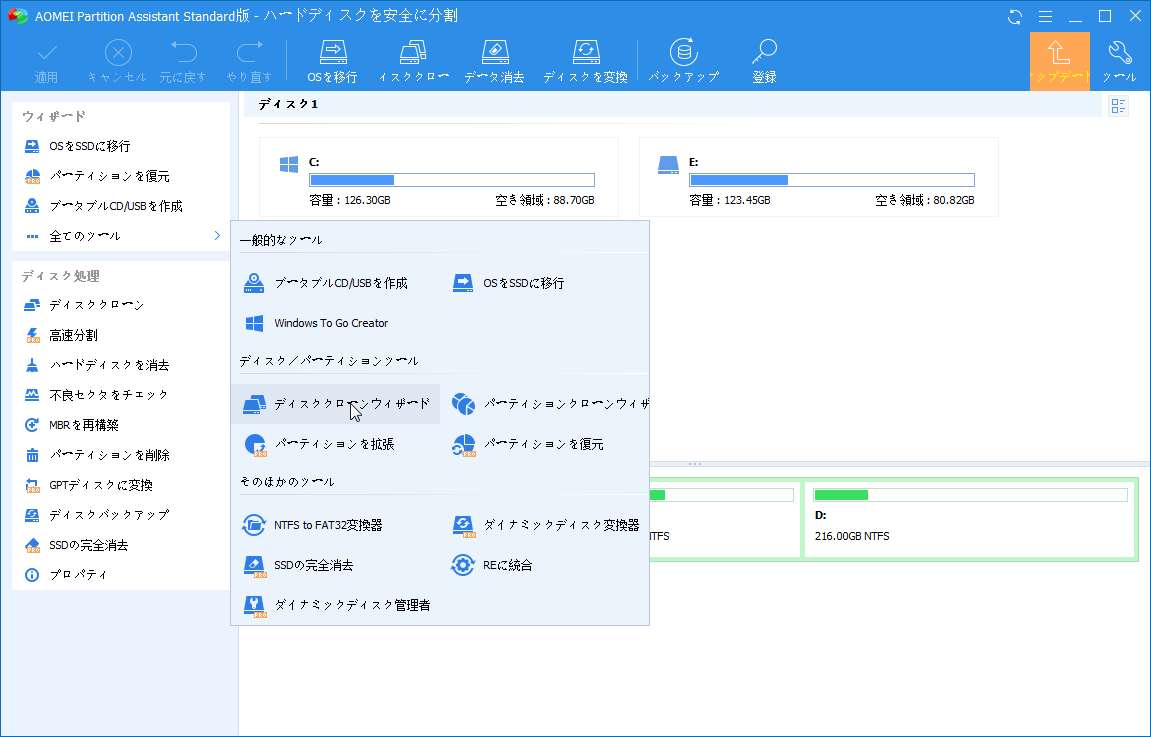The image size is (1151, 737).
Task: Open OSを移行 in the top toolbar
Action: pos(333,62)
